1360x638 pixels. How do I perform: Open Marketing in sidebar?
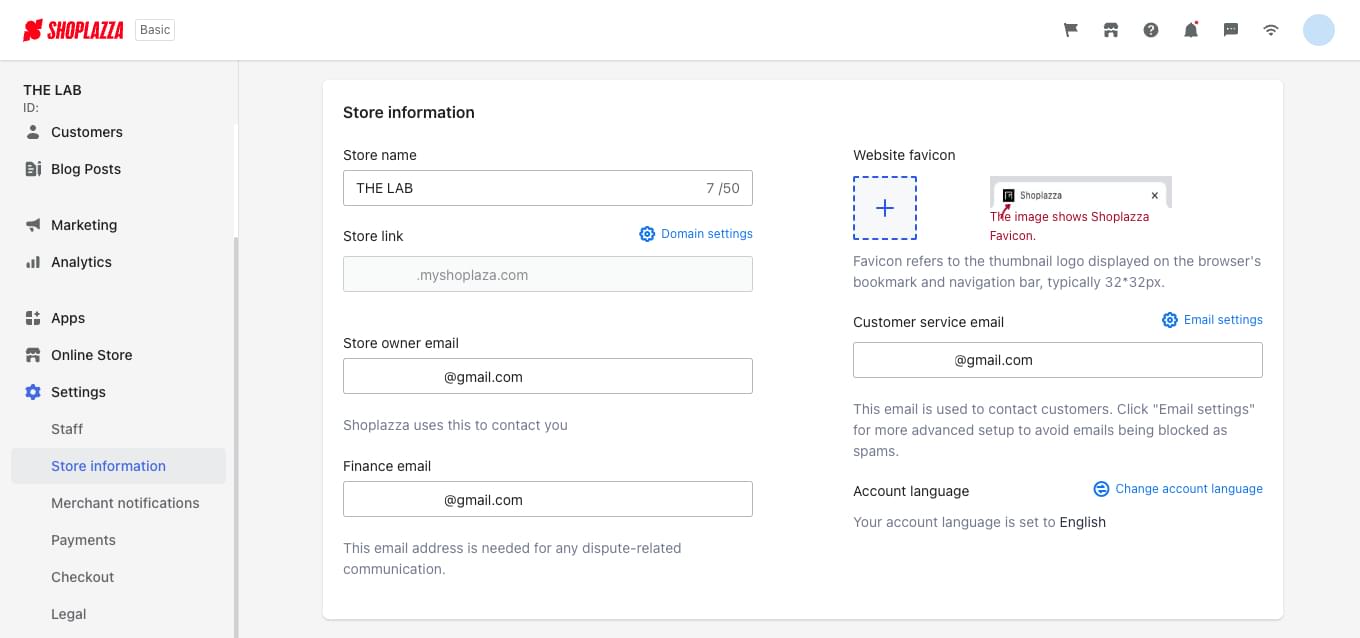83,225
